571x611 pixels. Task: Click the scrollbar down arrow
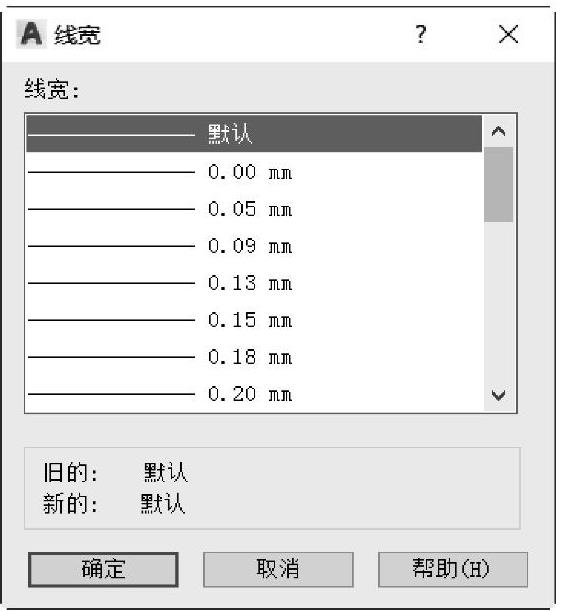499,395
